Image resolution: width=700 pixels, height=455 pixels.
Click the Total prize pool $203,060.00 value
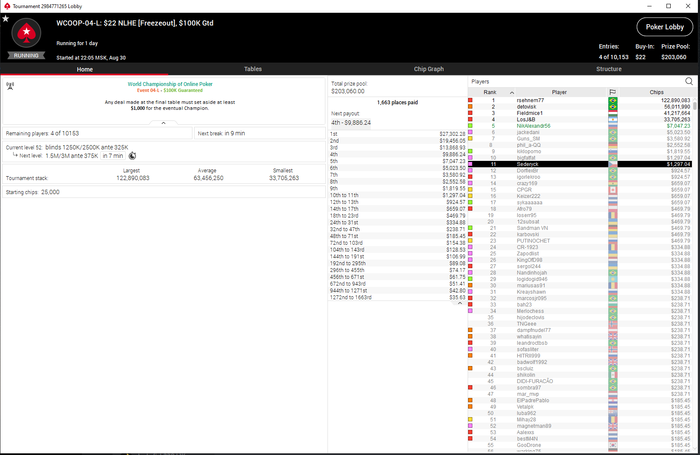348,91
